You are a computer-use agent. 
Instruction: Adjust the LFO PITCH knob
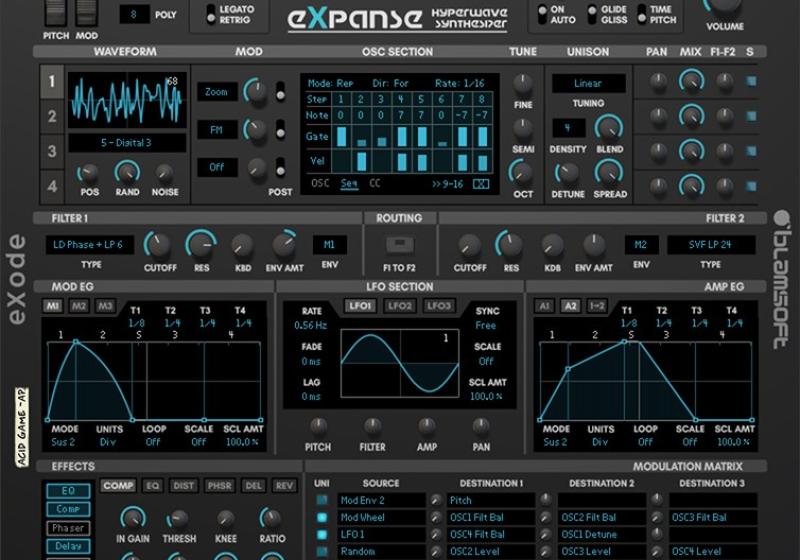coord(318,427)
